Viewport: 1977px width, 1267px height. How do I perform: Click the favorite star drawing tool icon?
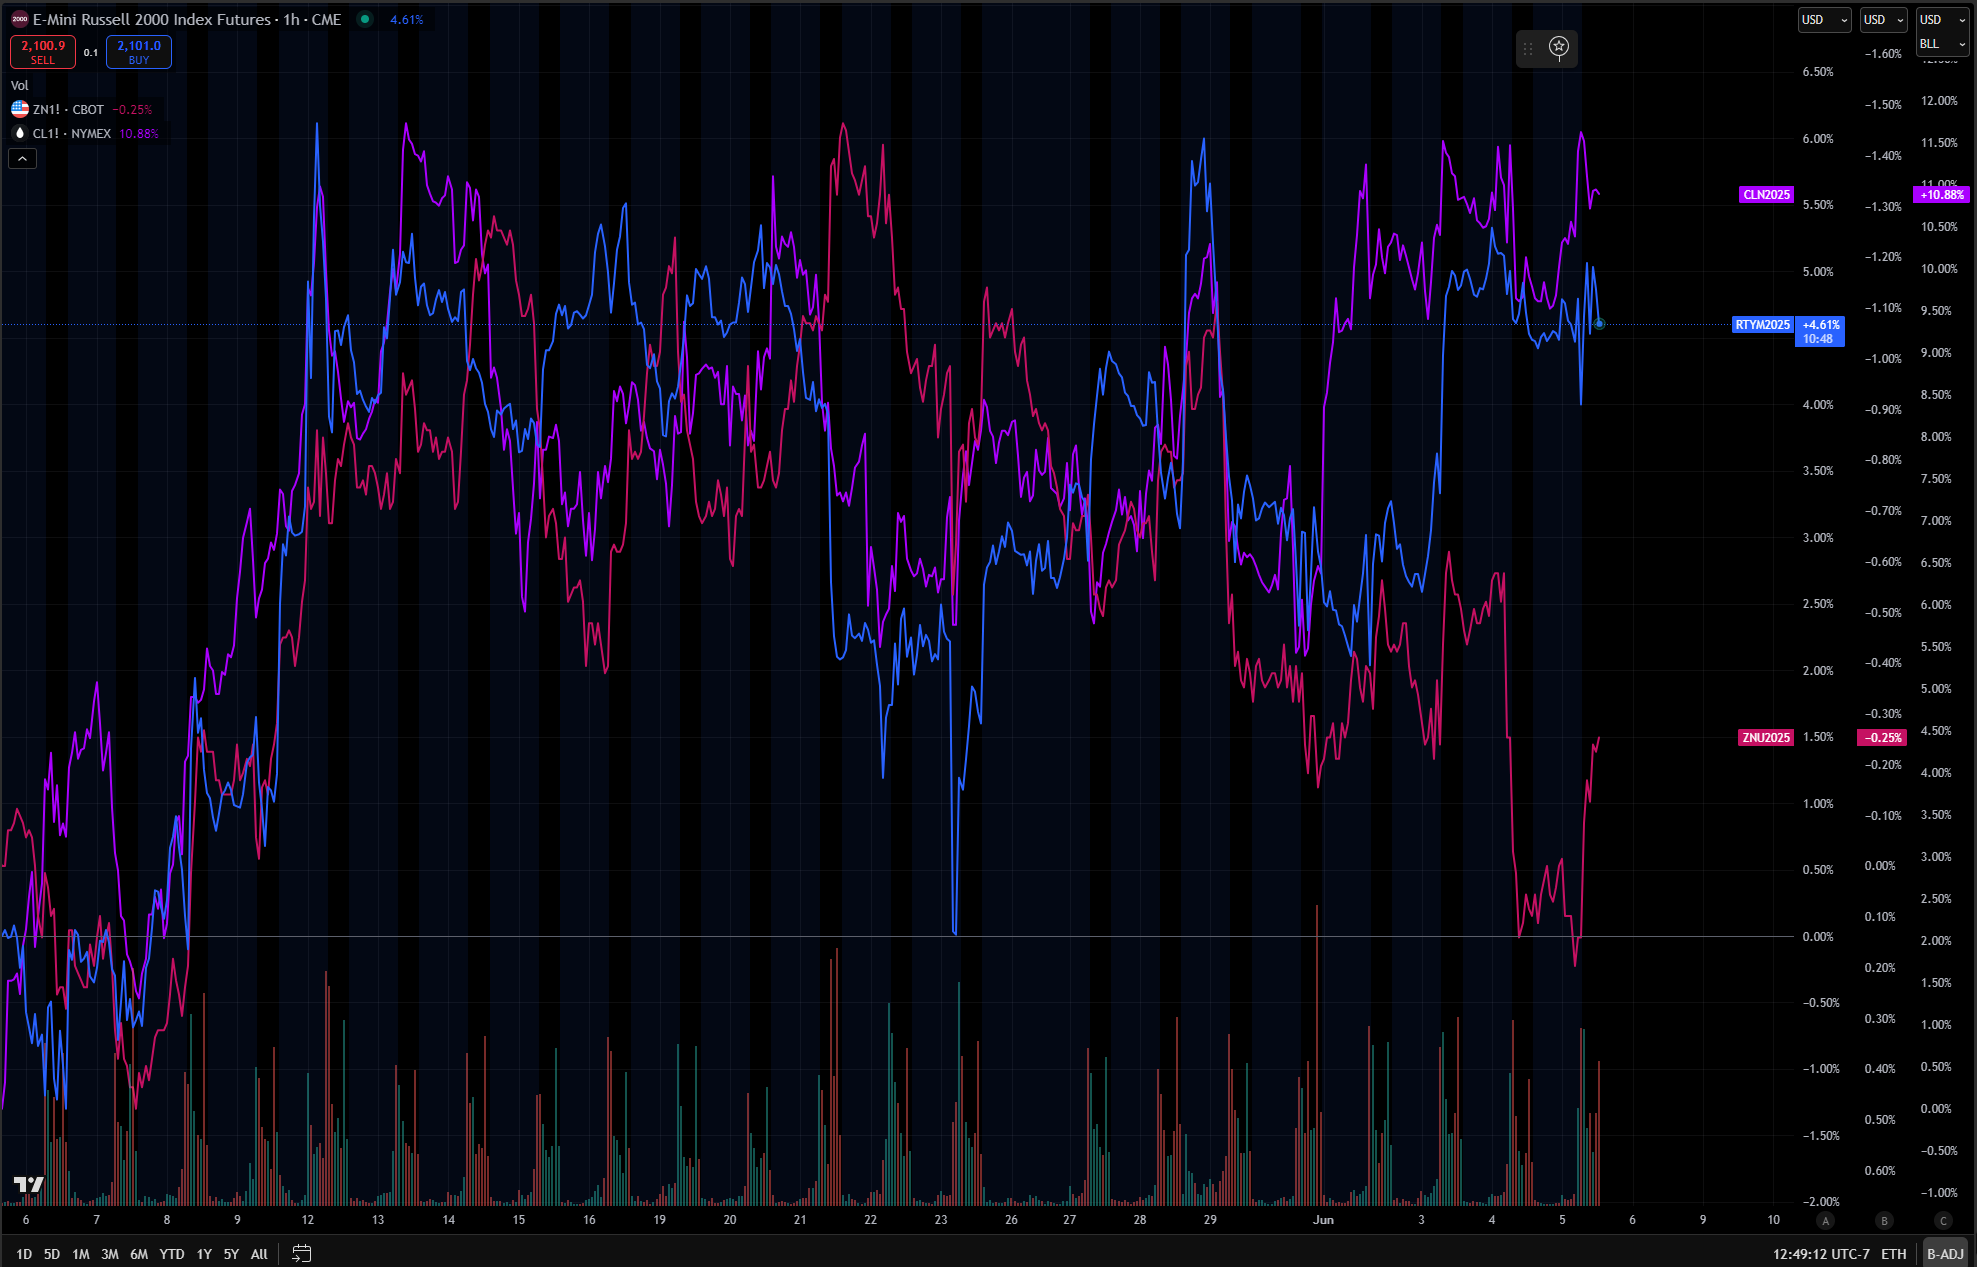1559,47
